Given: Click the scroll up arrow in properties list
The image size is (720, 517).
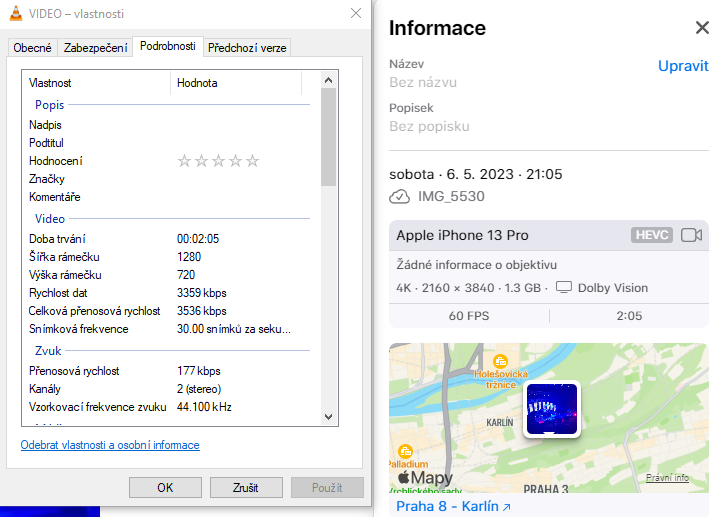Looking at the screenshot, I should [x=328, y=80].
